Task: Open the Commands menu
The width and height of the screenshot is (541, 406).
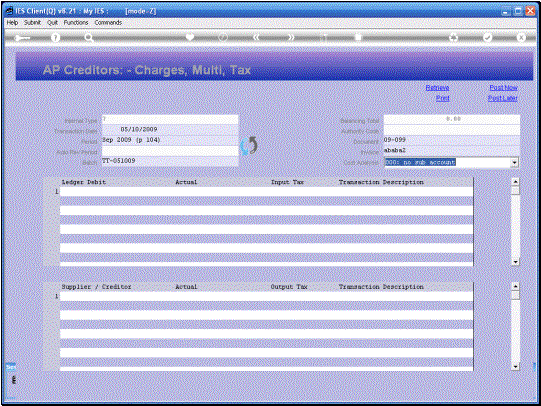Action: point(108,22)
